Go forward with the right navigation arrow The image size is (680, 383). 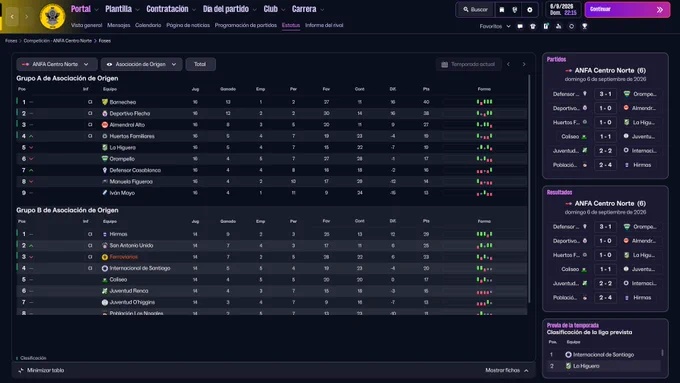tap(26, 16)
